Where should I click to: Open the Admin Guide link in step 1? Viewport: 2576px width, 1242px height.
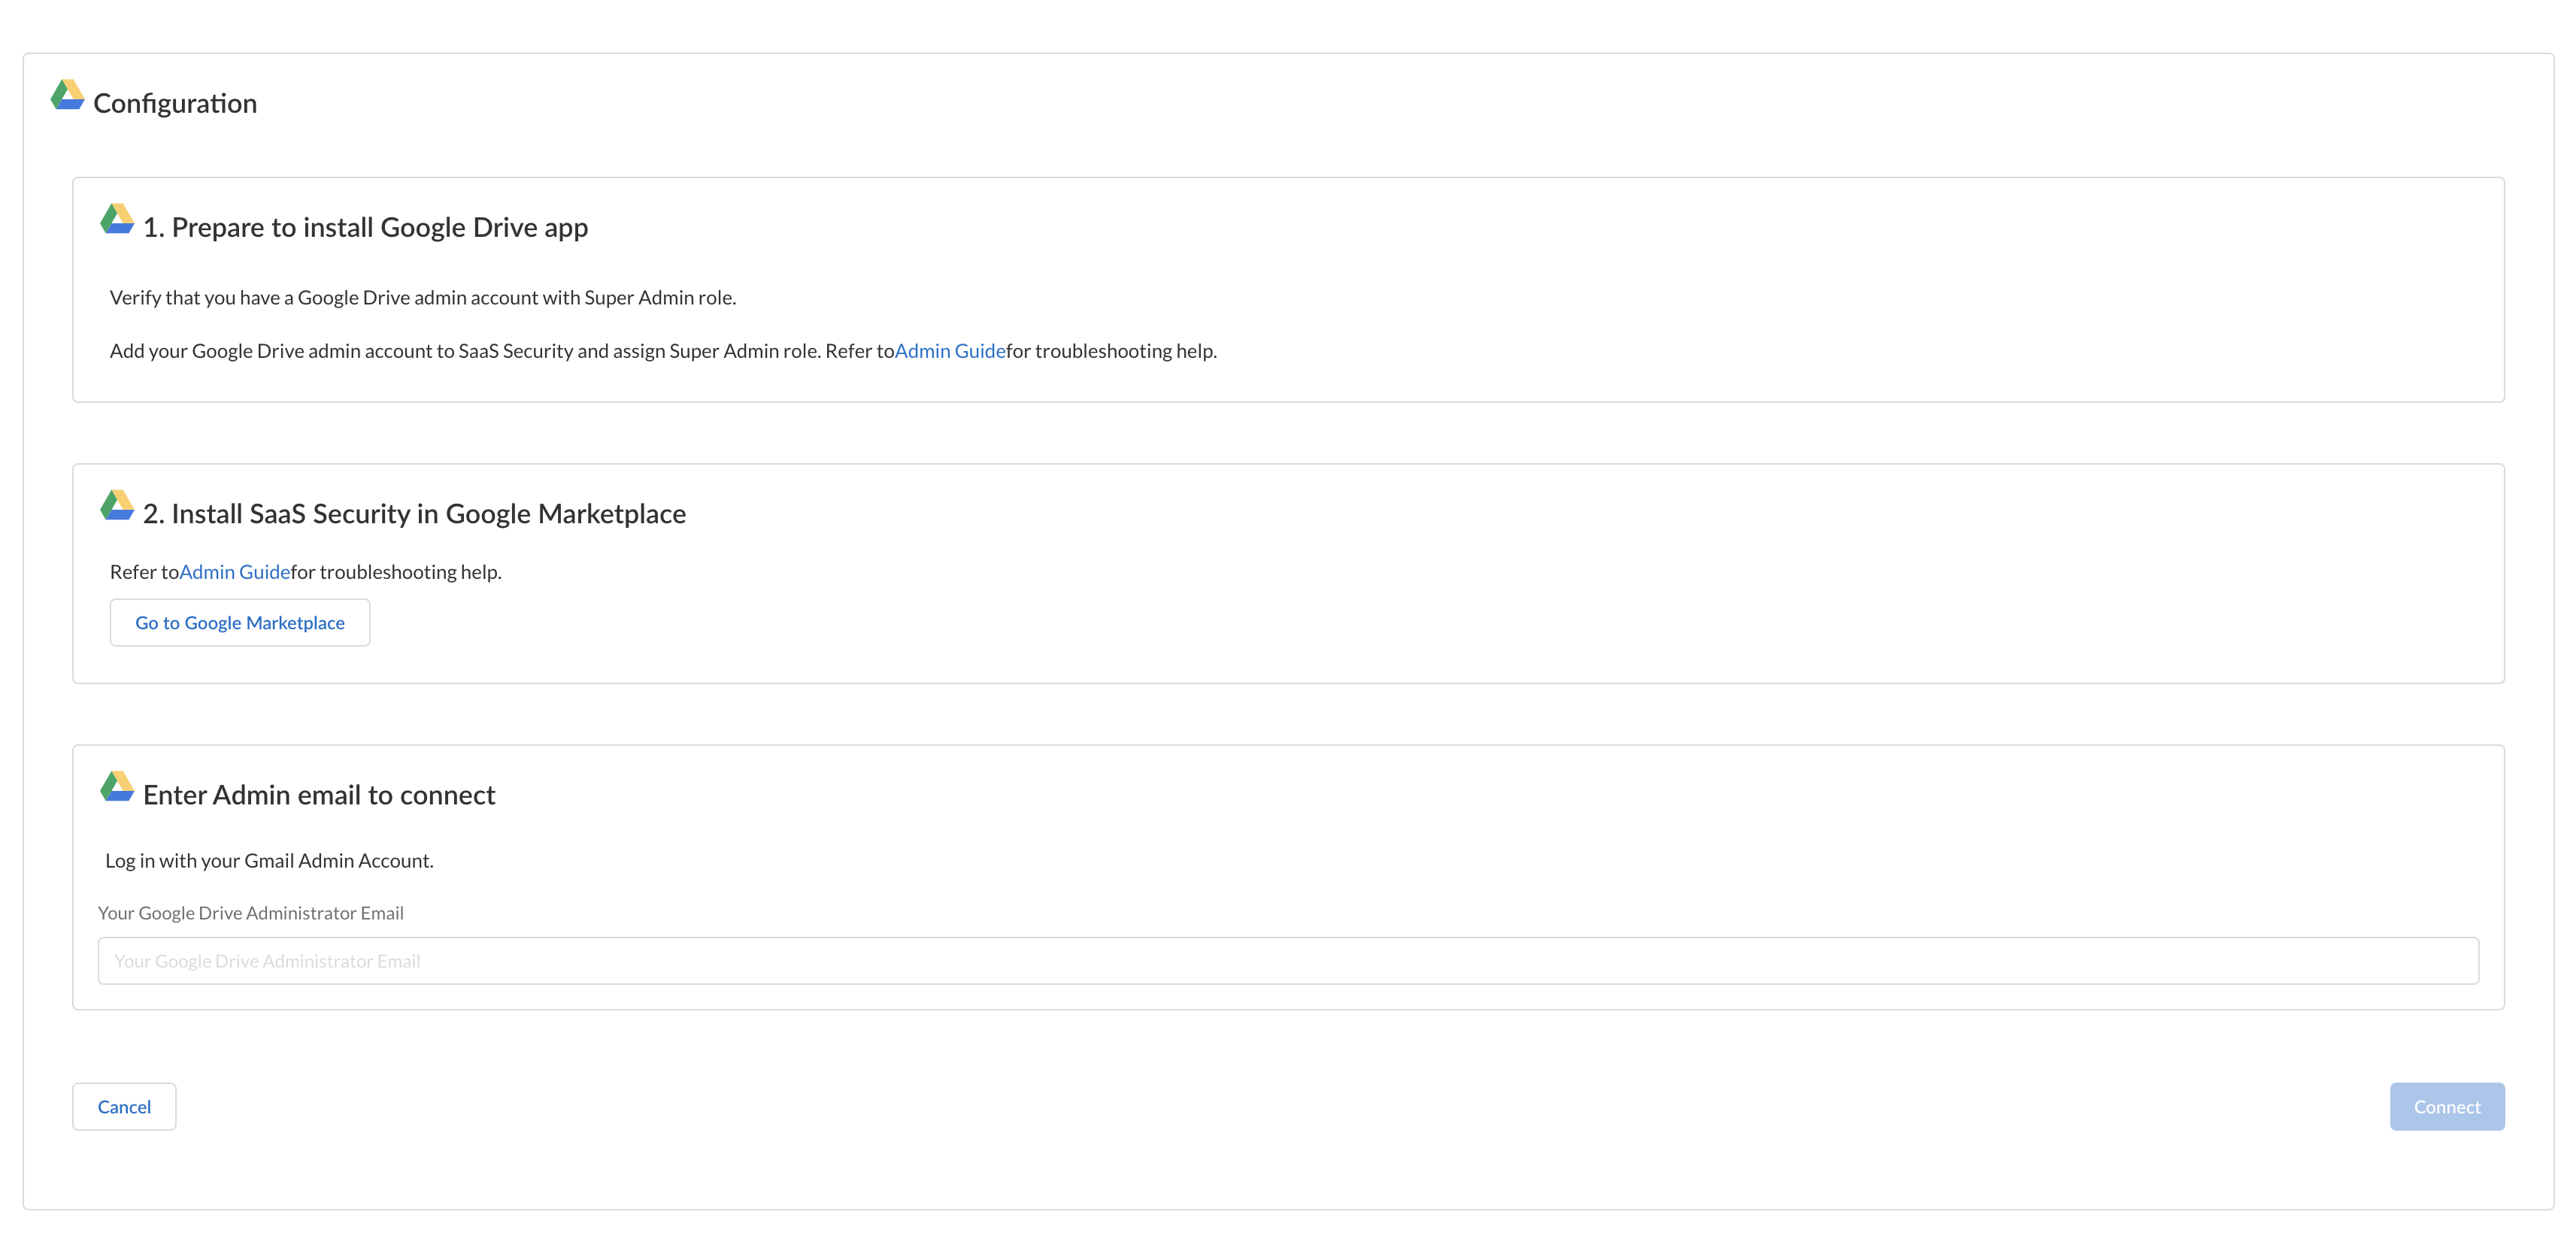949,351
